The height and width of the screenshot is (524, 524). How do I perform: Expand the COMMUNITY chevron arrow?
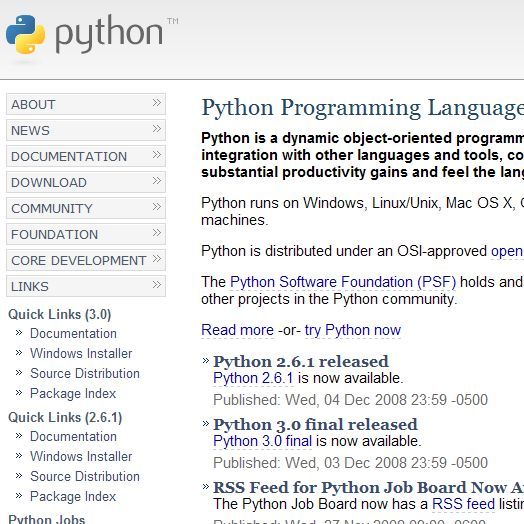[157, 207]
